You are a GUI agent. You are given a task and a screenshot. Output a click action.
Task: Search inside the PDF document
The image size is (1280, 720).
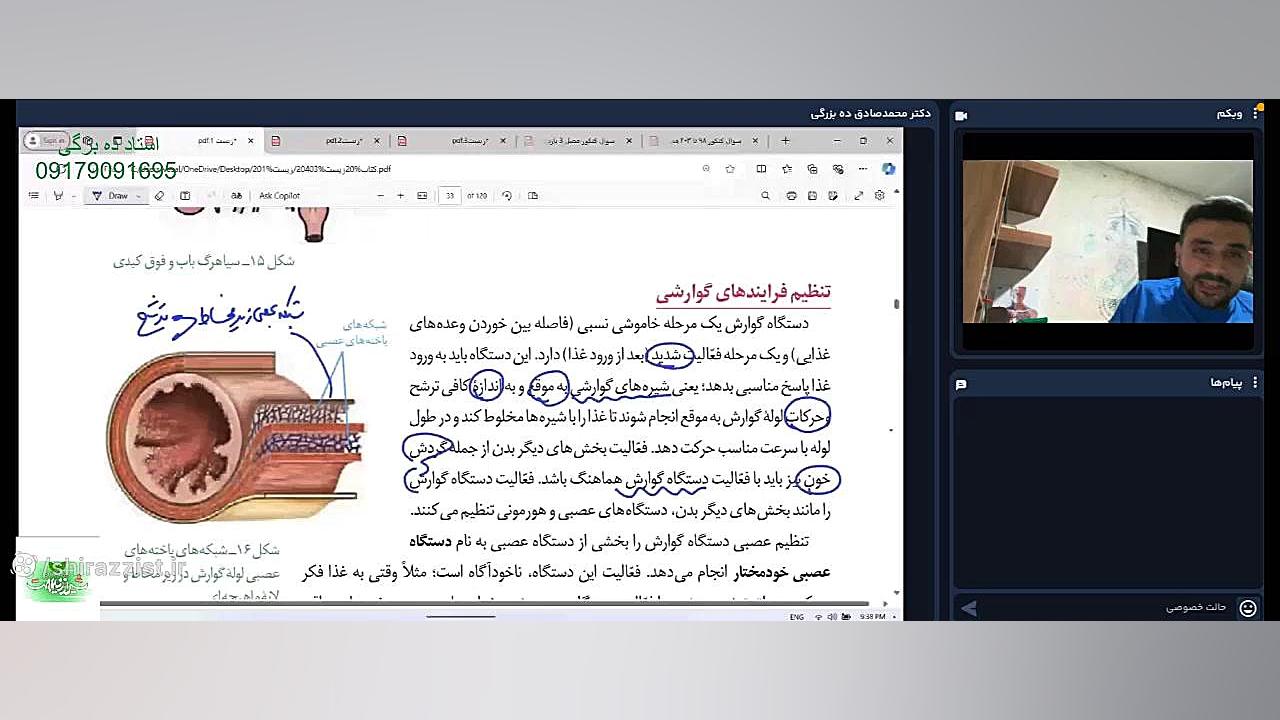click(x=766, y=196)
